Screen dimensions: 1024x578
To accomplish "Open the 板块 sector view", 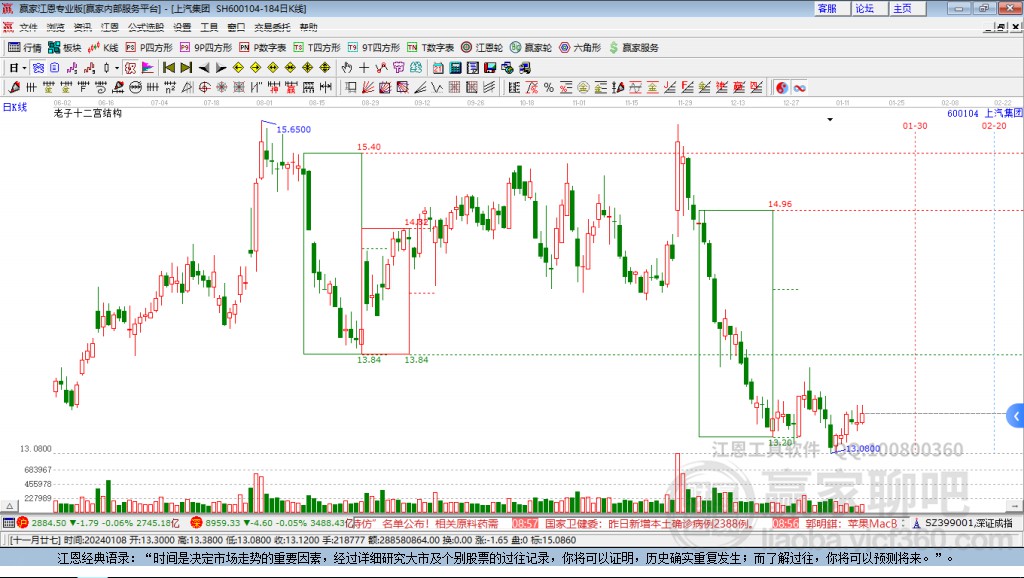I will [64, 47].
